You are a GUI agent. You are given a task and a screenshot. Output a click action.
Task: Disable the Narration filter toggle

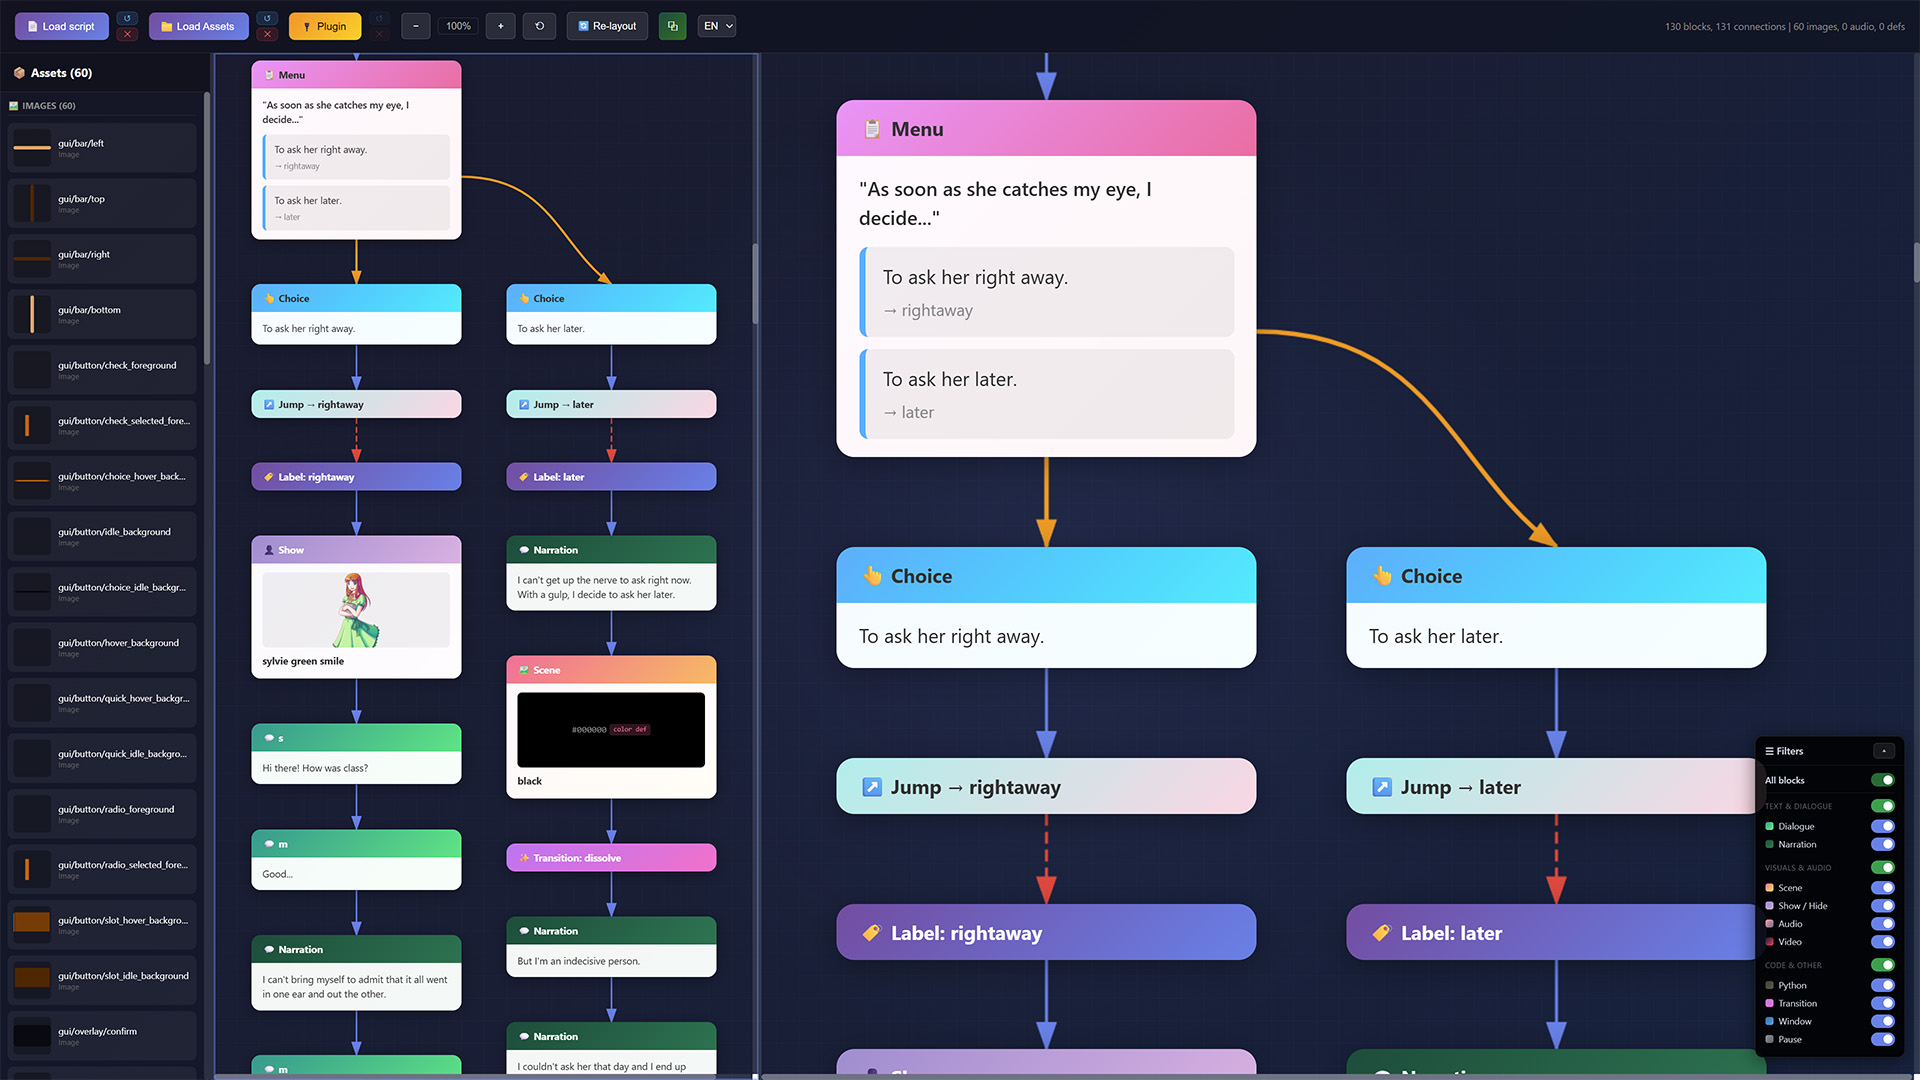click(1882, 844)
